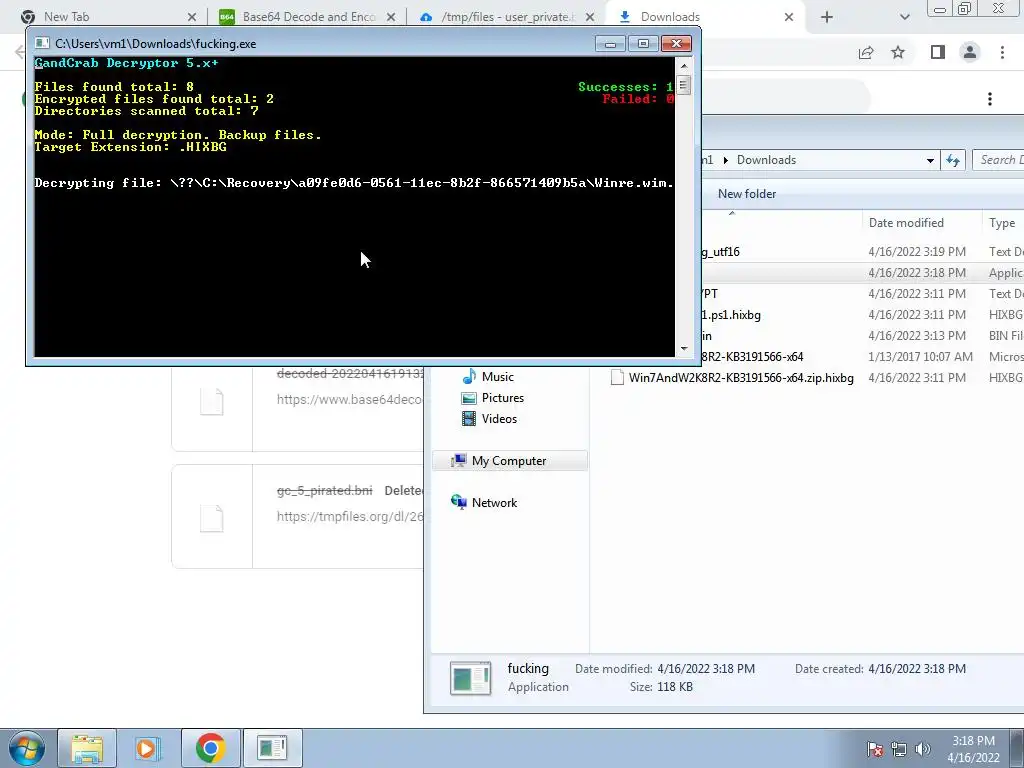
Task: Open the taskbar clock showing 3:18 PM
Action: coord(973,749)
